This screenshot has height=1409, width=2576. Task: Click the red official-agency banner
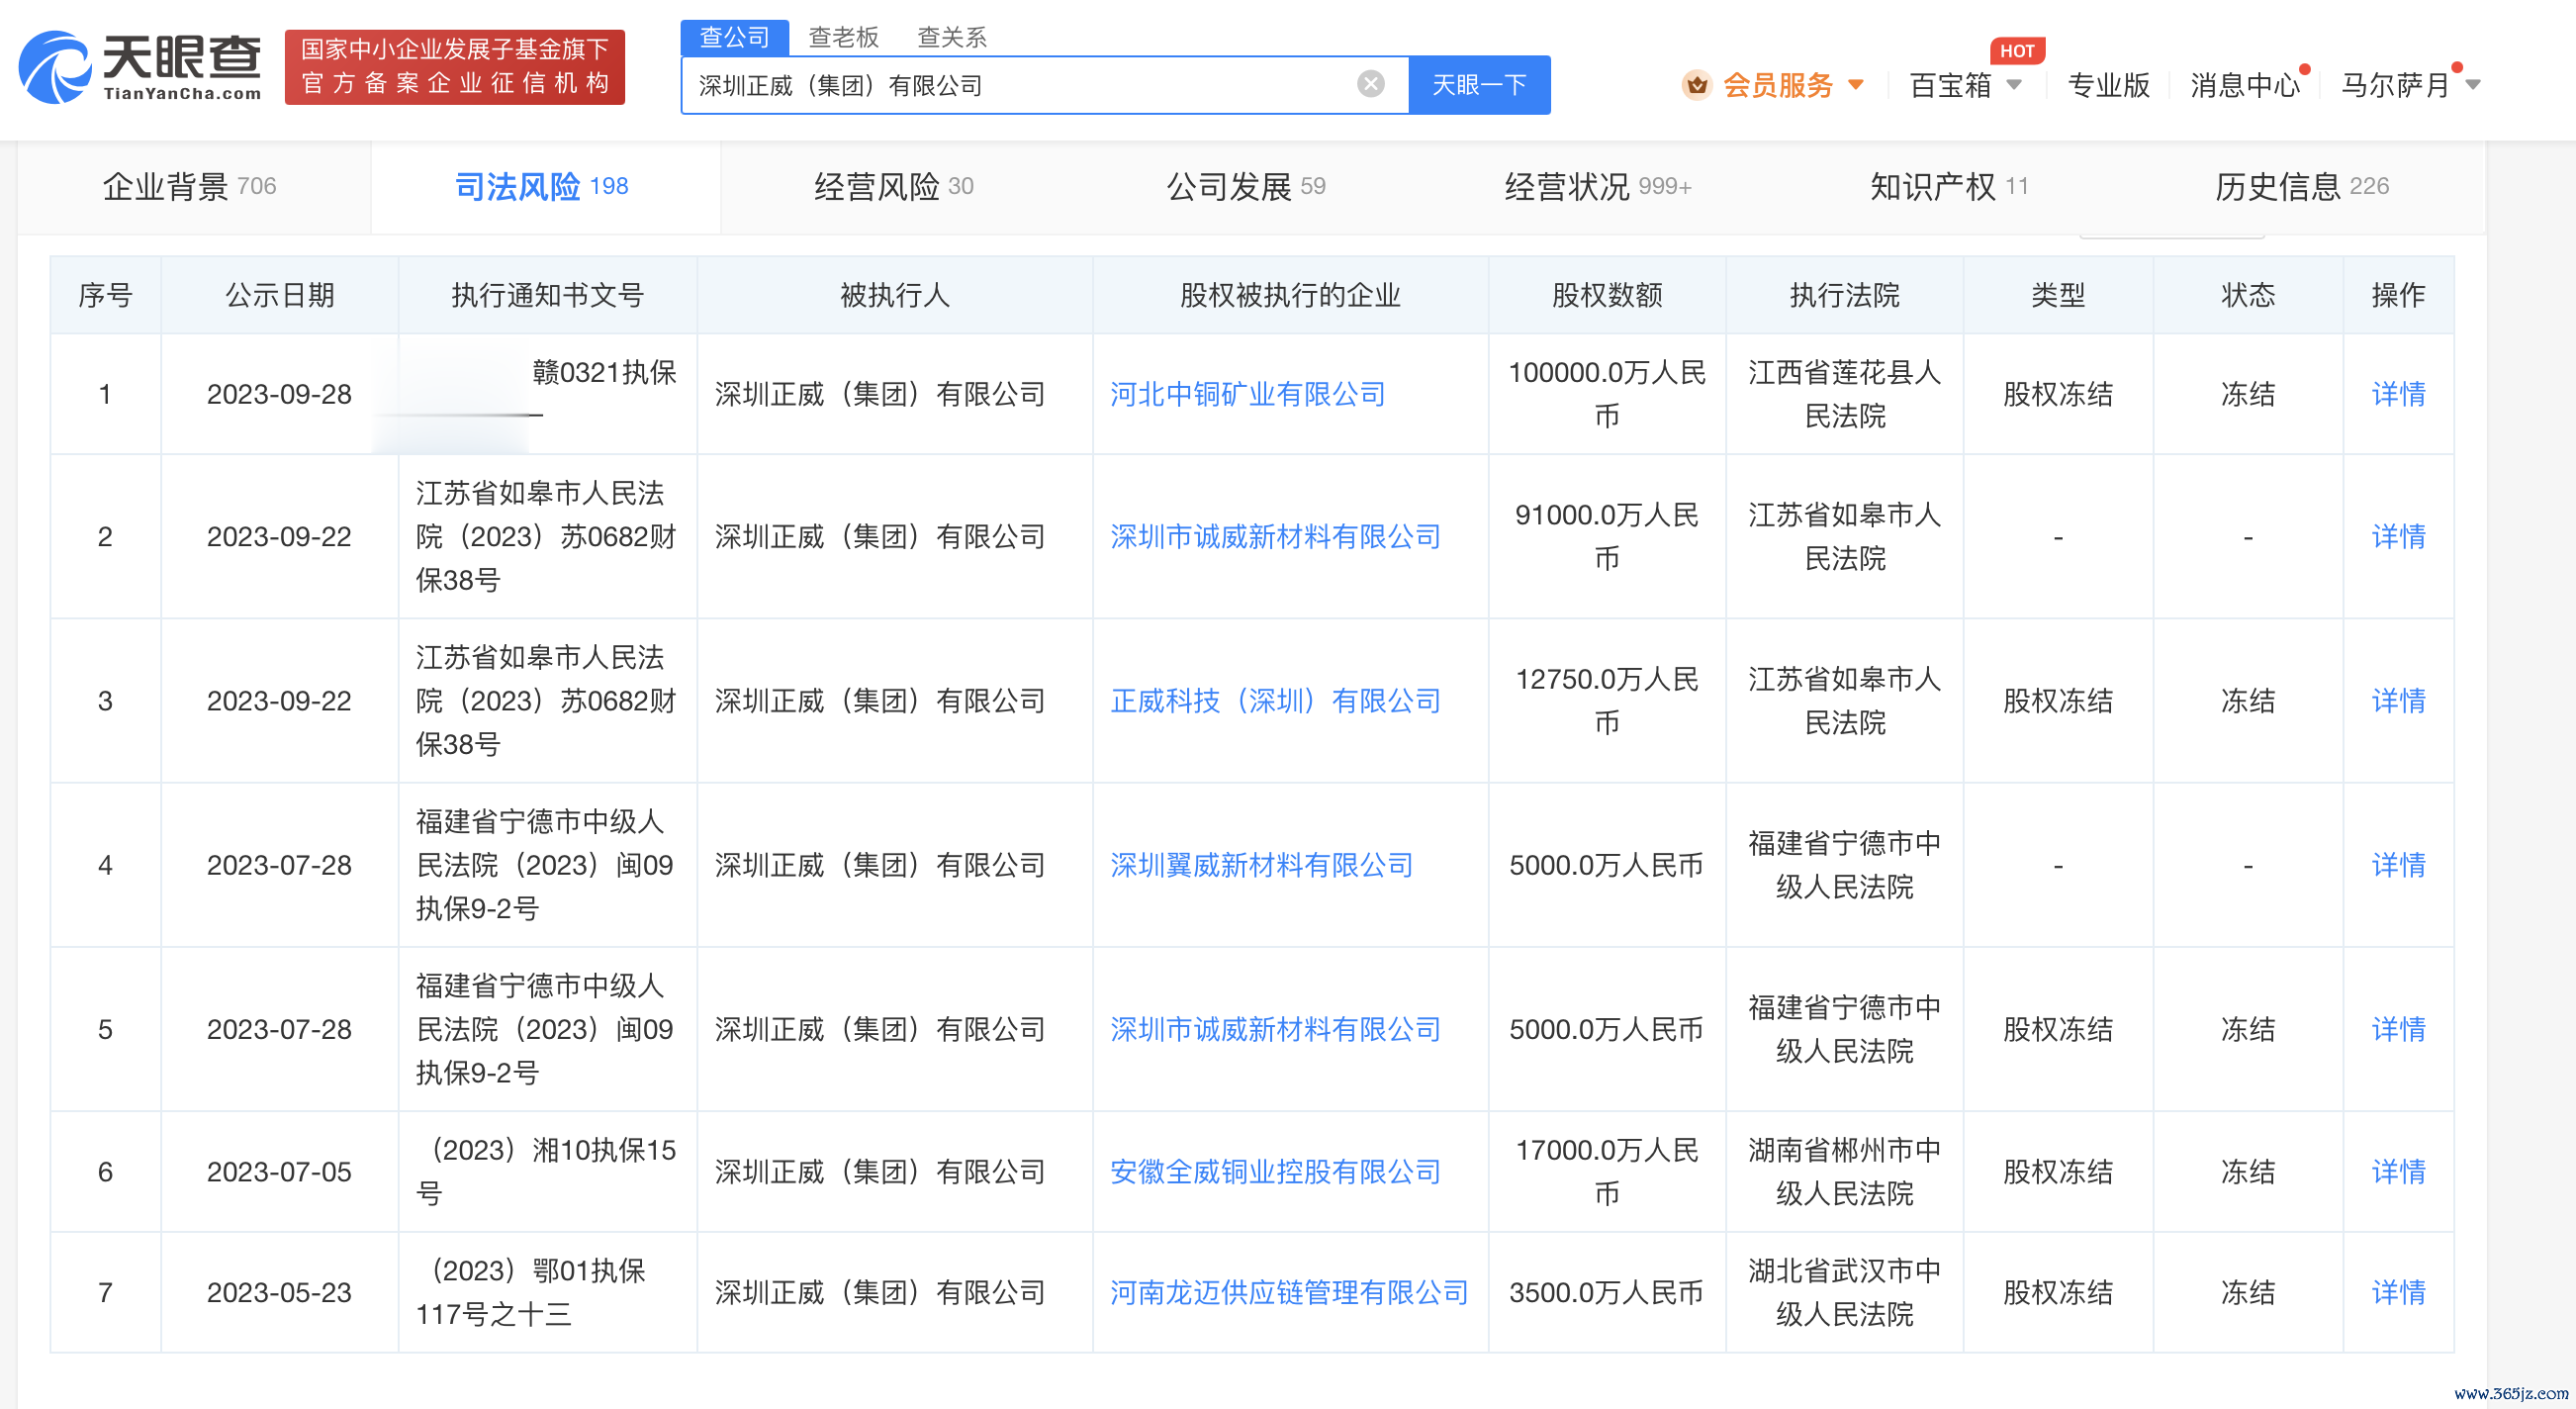[x=454, y=66]
